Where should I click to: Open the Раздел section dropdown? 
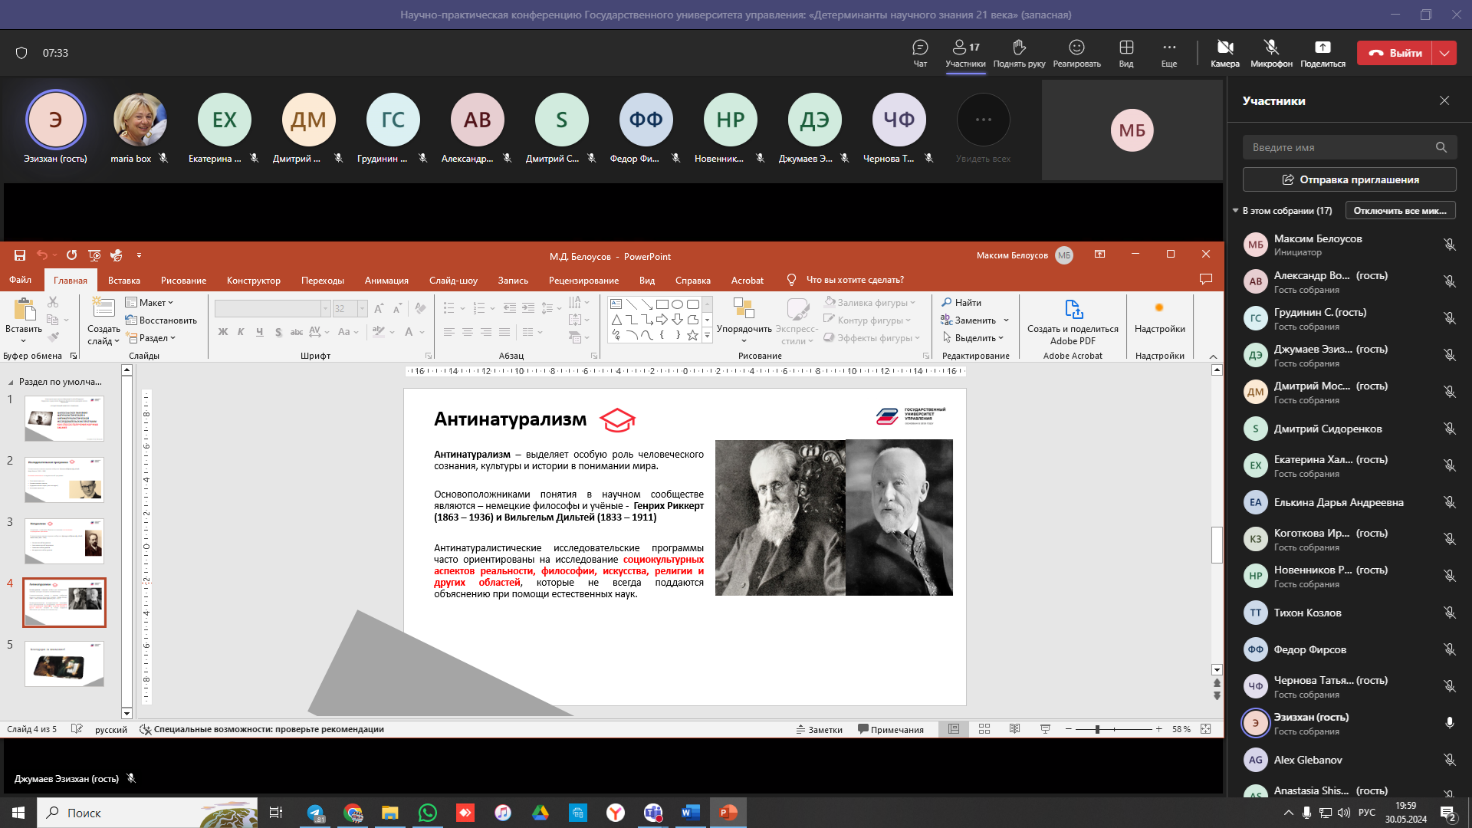(151, 338)
